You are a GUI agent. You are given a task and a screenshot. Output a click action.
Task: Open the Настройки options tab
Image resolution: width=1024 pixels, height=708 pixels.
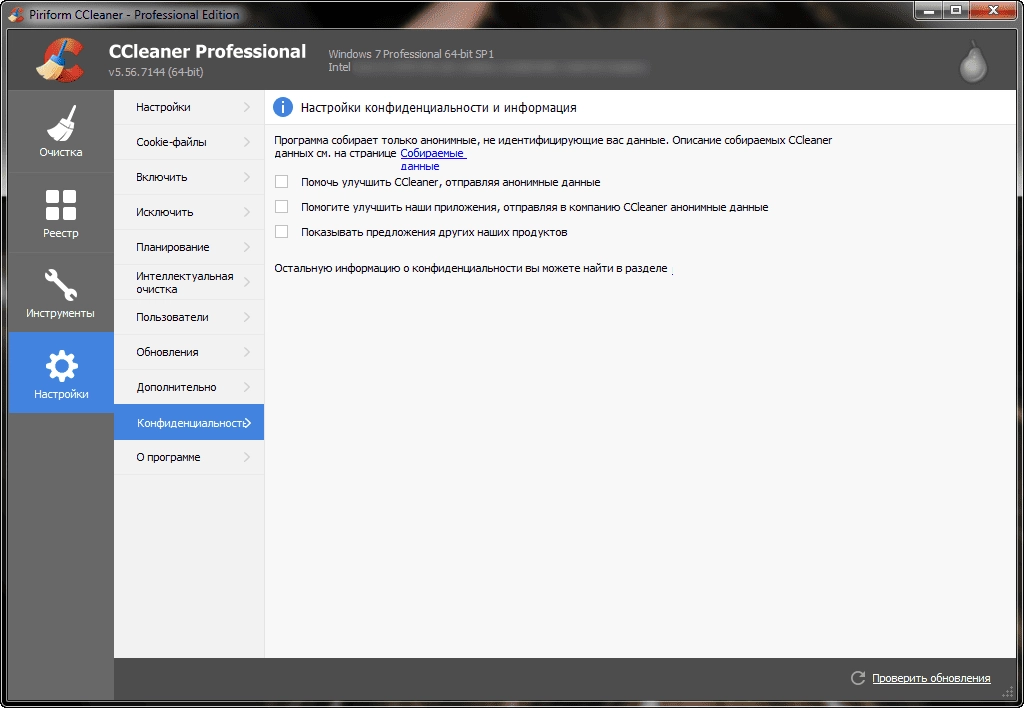pyautogui.click(x=189, y=107)
